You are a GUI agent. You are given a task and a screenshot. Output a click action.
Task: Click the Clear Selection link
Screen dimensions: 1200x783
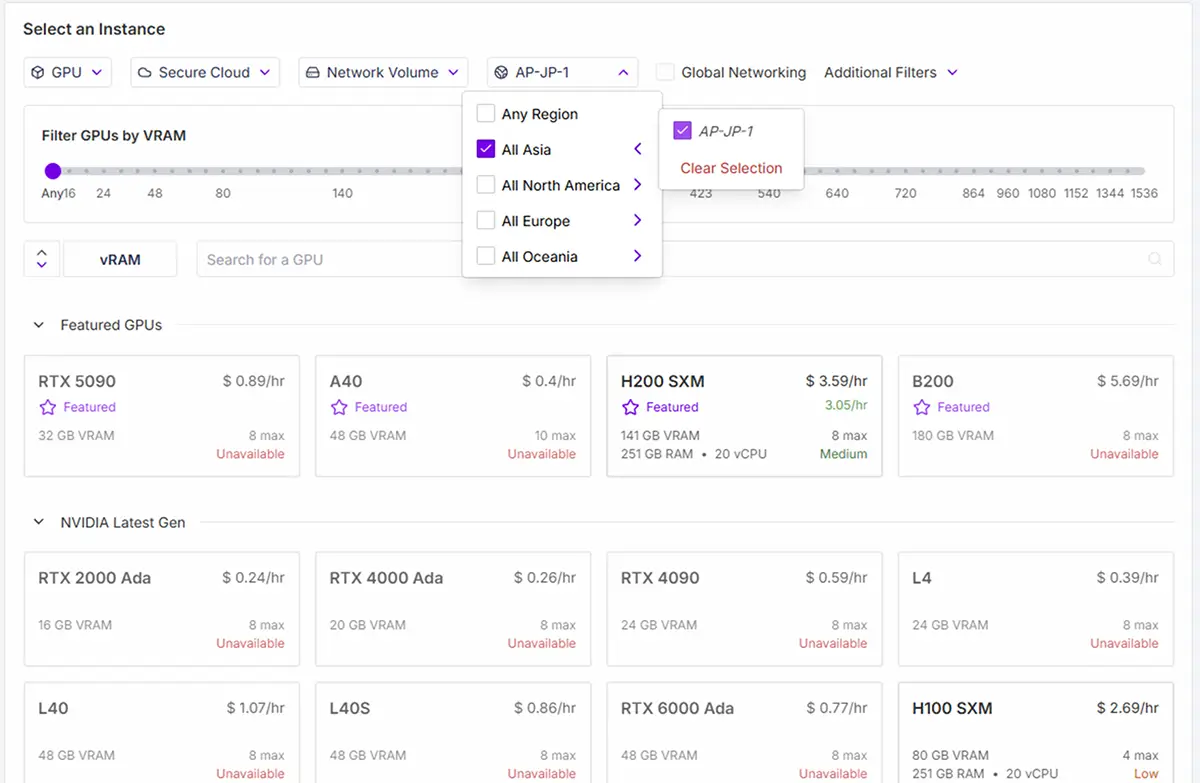(731, 168)
